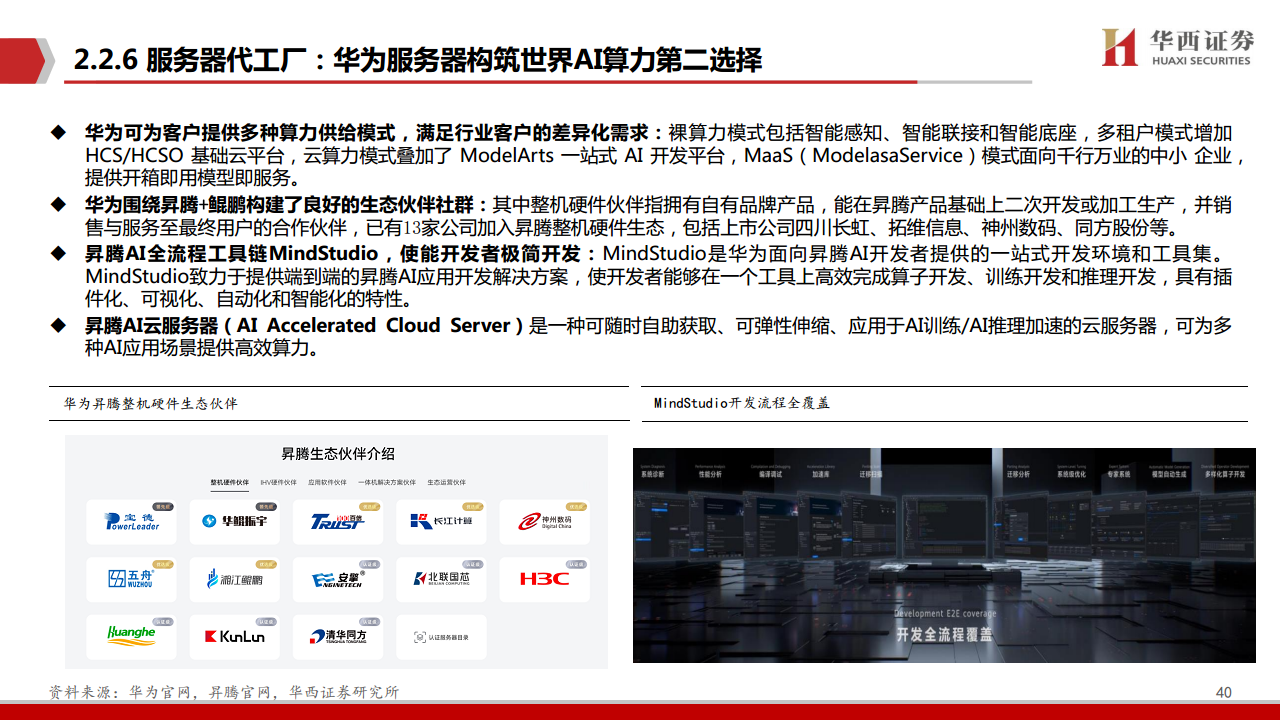Click the bold text 华为可为客户提供多种算力供给模式

[240, 133]
